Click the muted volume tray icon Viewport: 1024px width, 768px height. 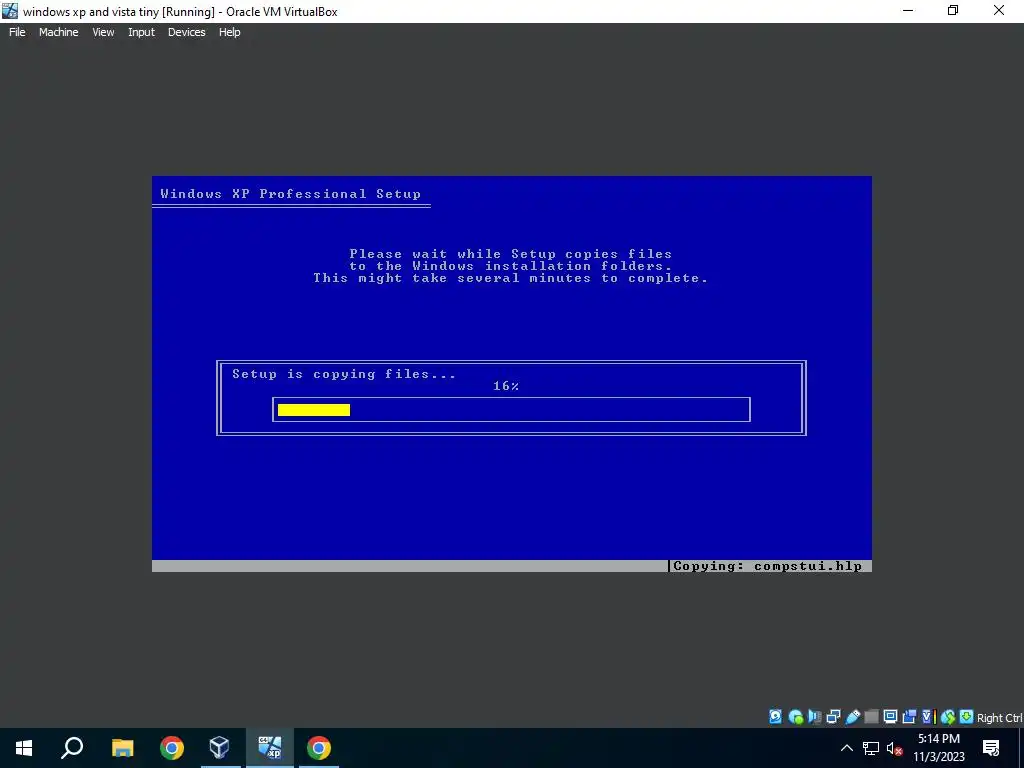pos(894,748)
